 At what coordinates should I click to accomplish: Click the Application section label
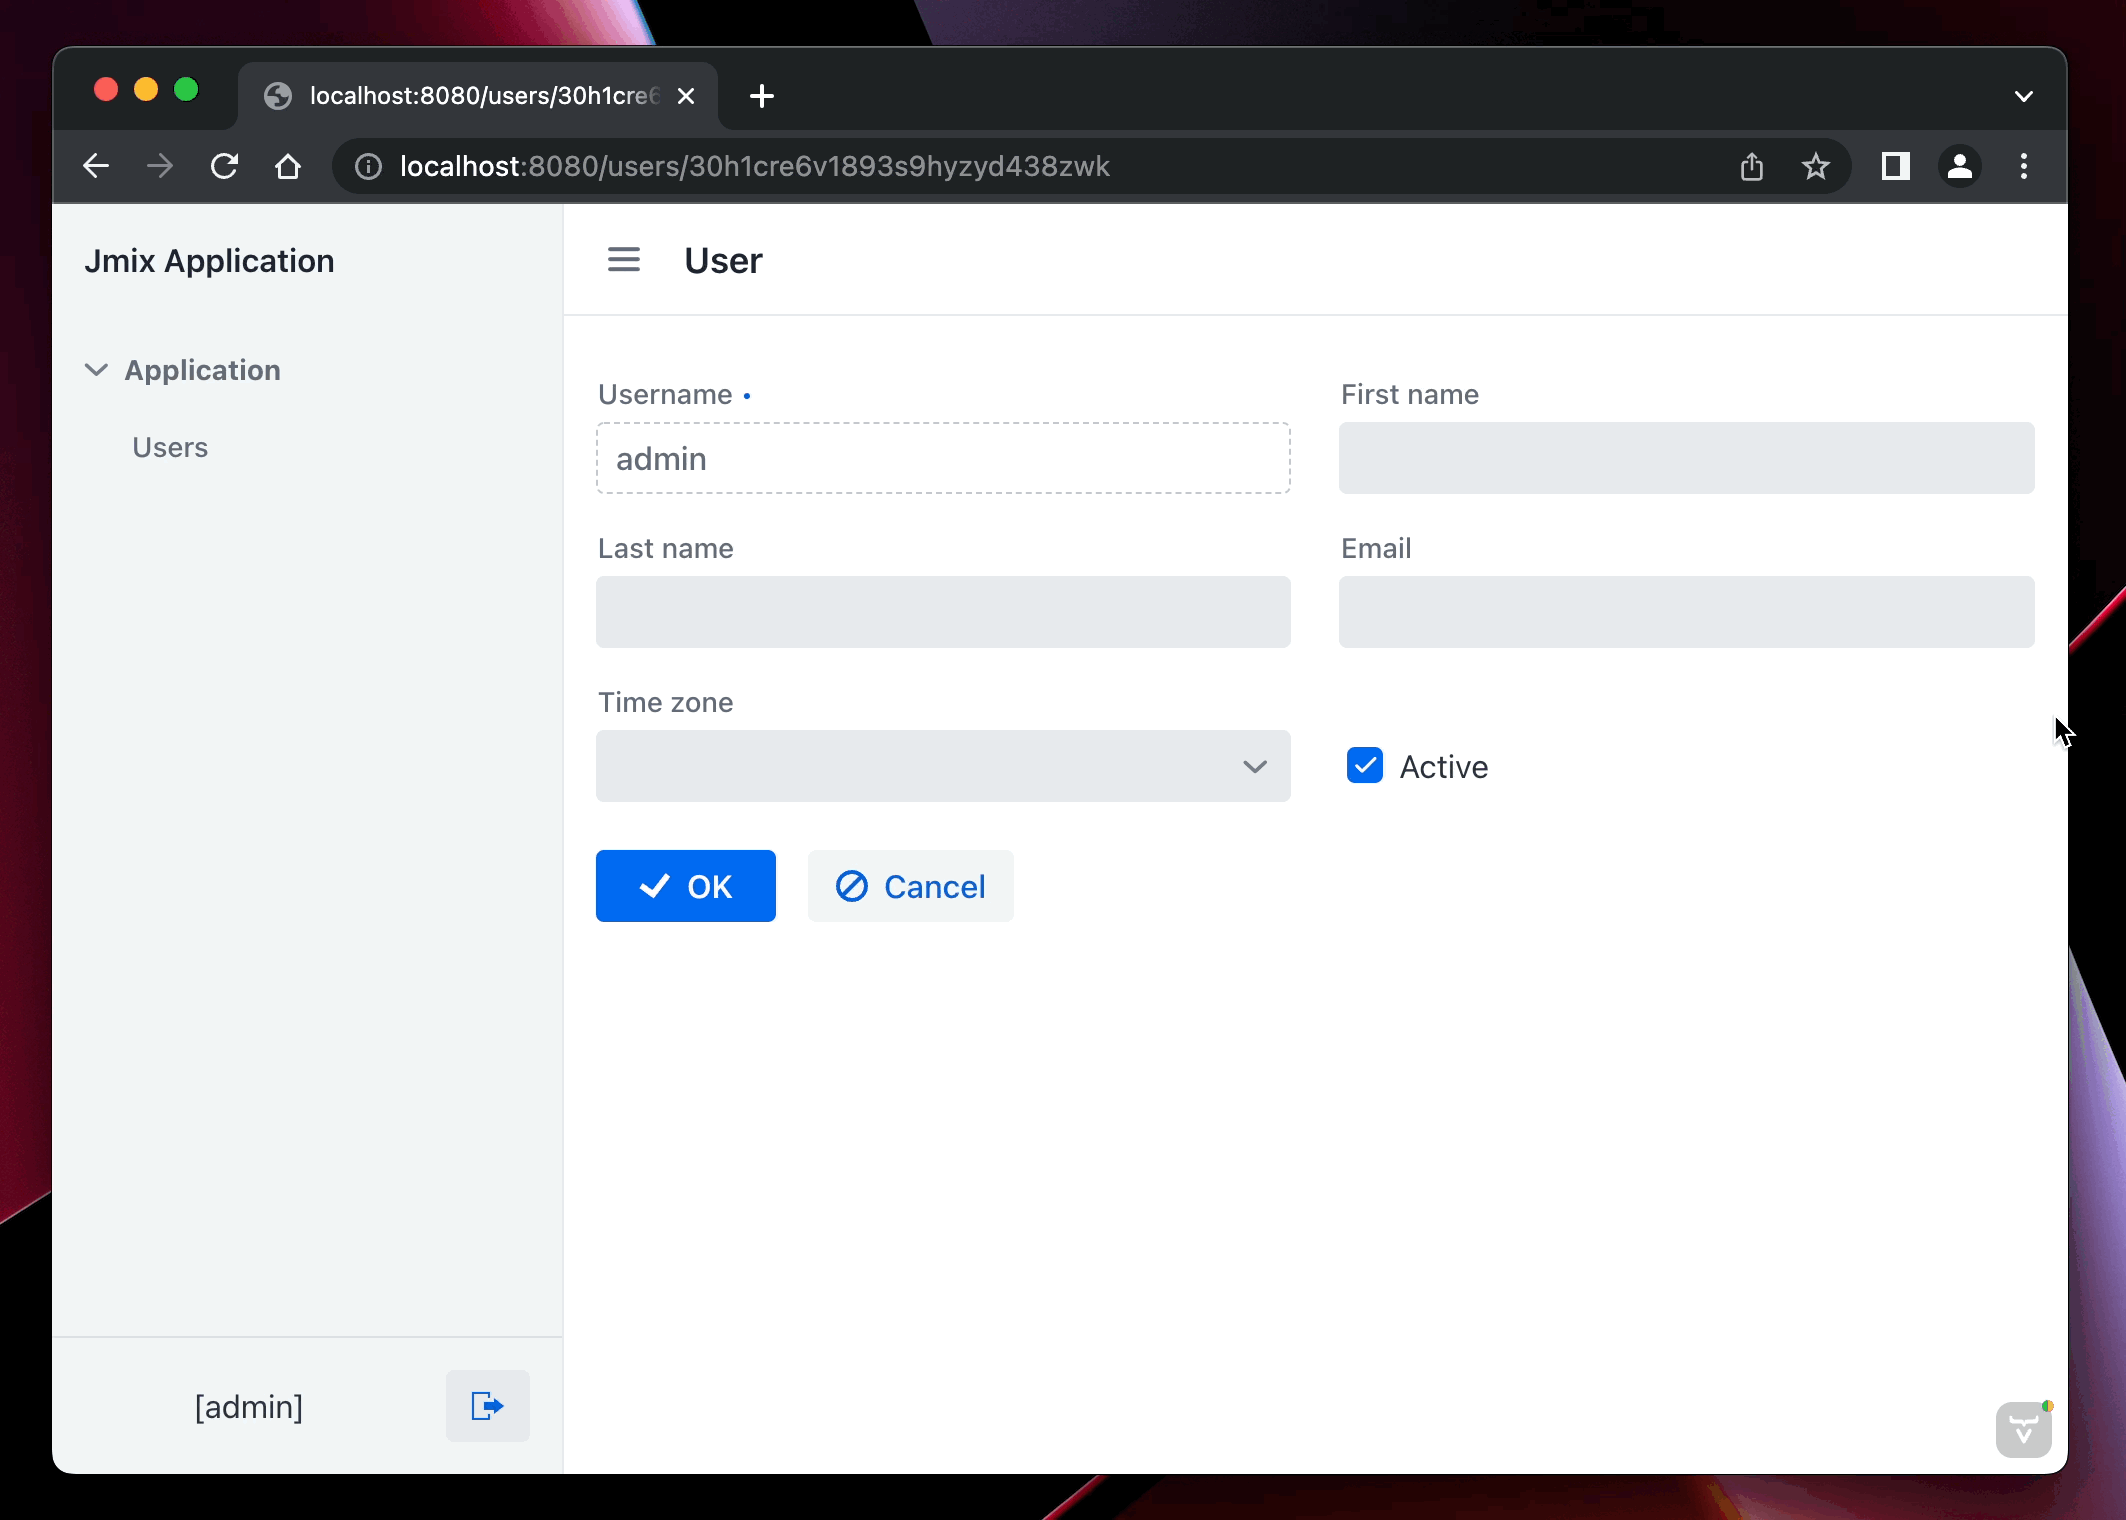pos(202,368)
